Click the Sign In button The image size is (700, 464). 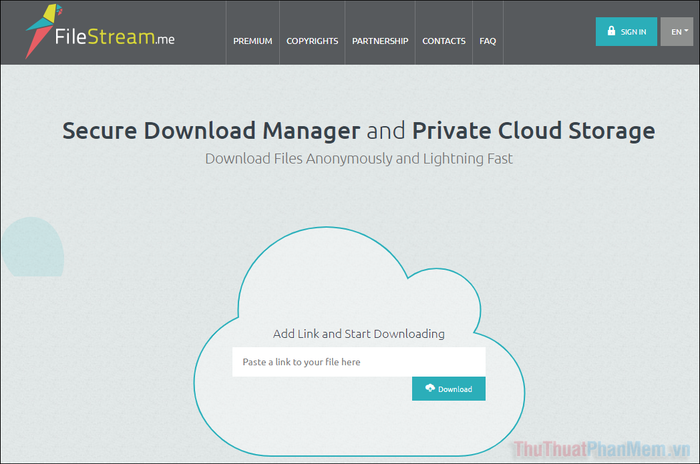(x=626, y=32)
